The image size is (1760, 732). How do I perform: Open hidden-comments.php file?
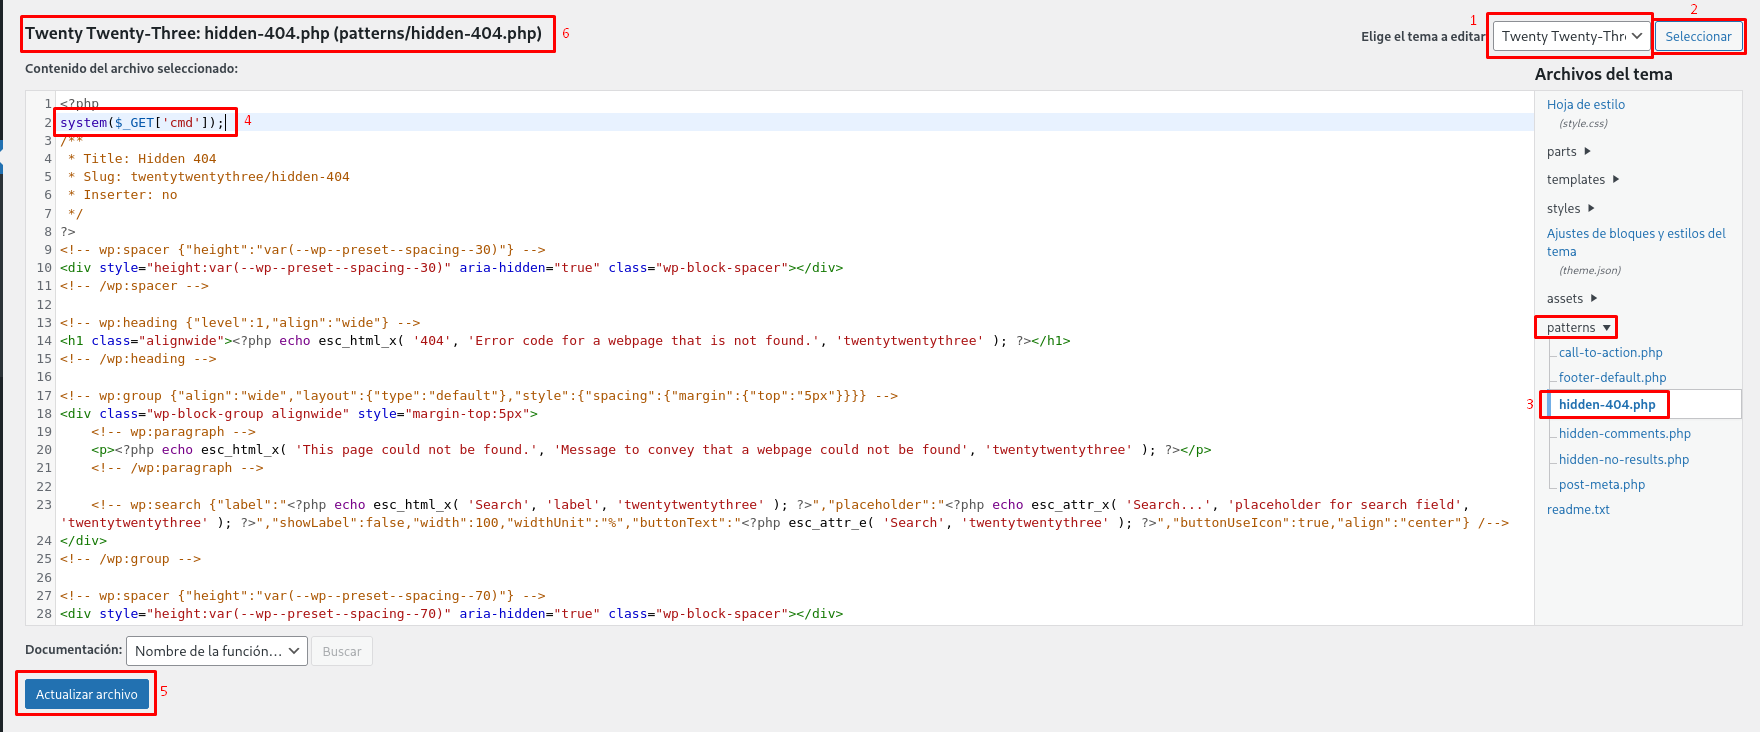1624,434
